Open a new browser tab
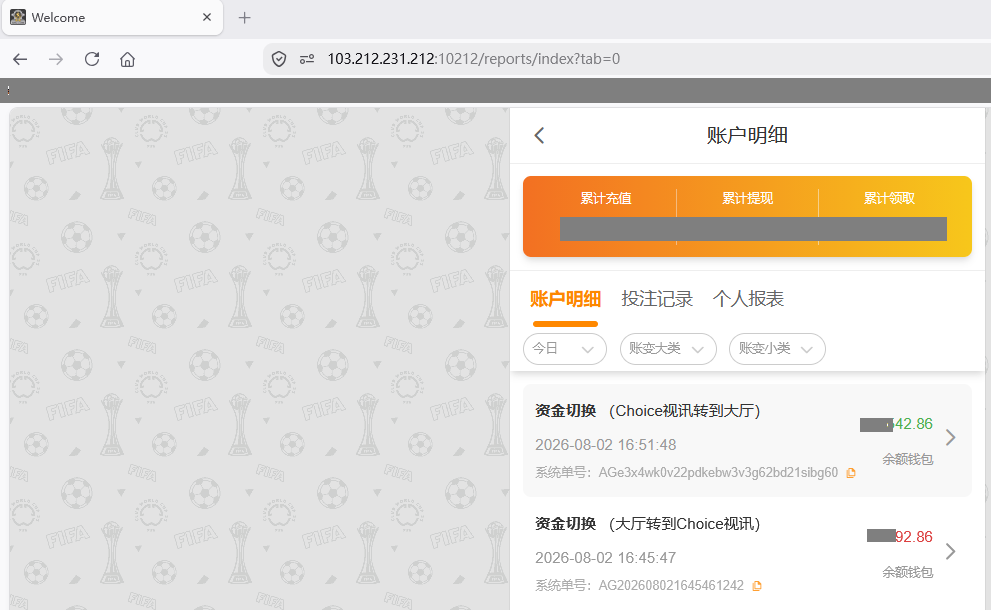The width and height of the screenshot is (991, 610). 245,18
